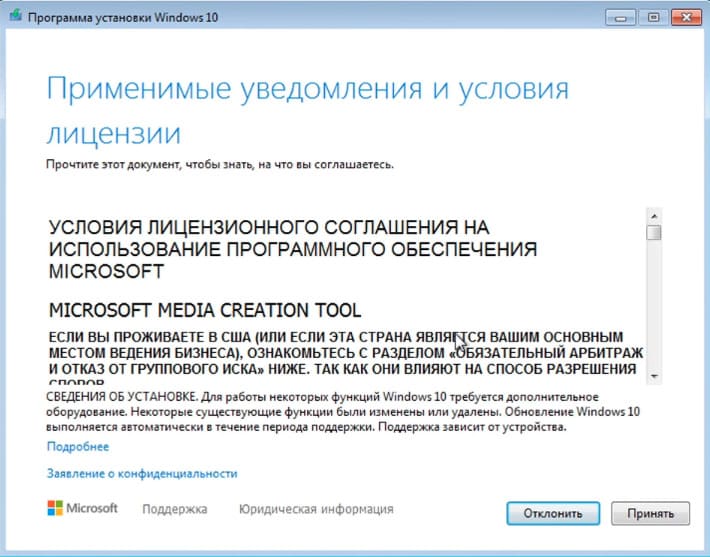Open the Поддержка link

coord(175,509)
